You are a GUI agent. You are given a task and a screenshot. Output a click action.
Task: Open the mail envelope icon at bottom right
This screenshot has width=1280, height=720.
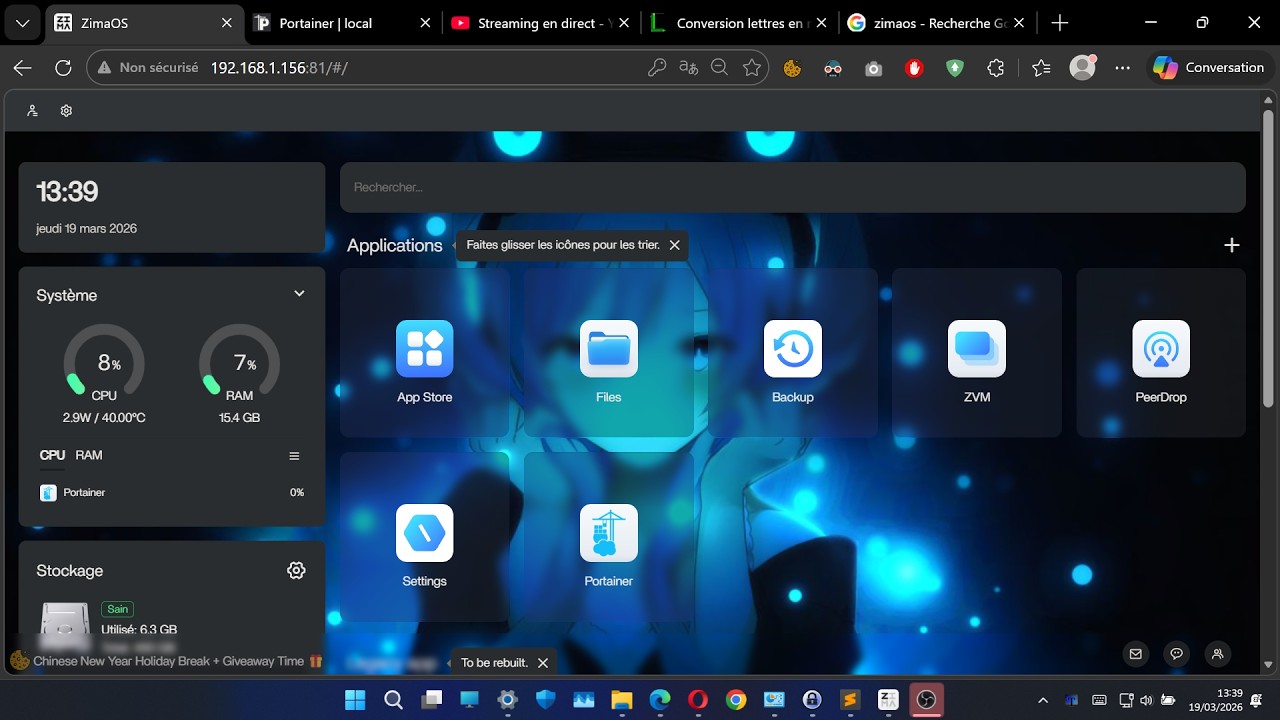1135,654
